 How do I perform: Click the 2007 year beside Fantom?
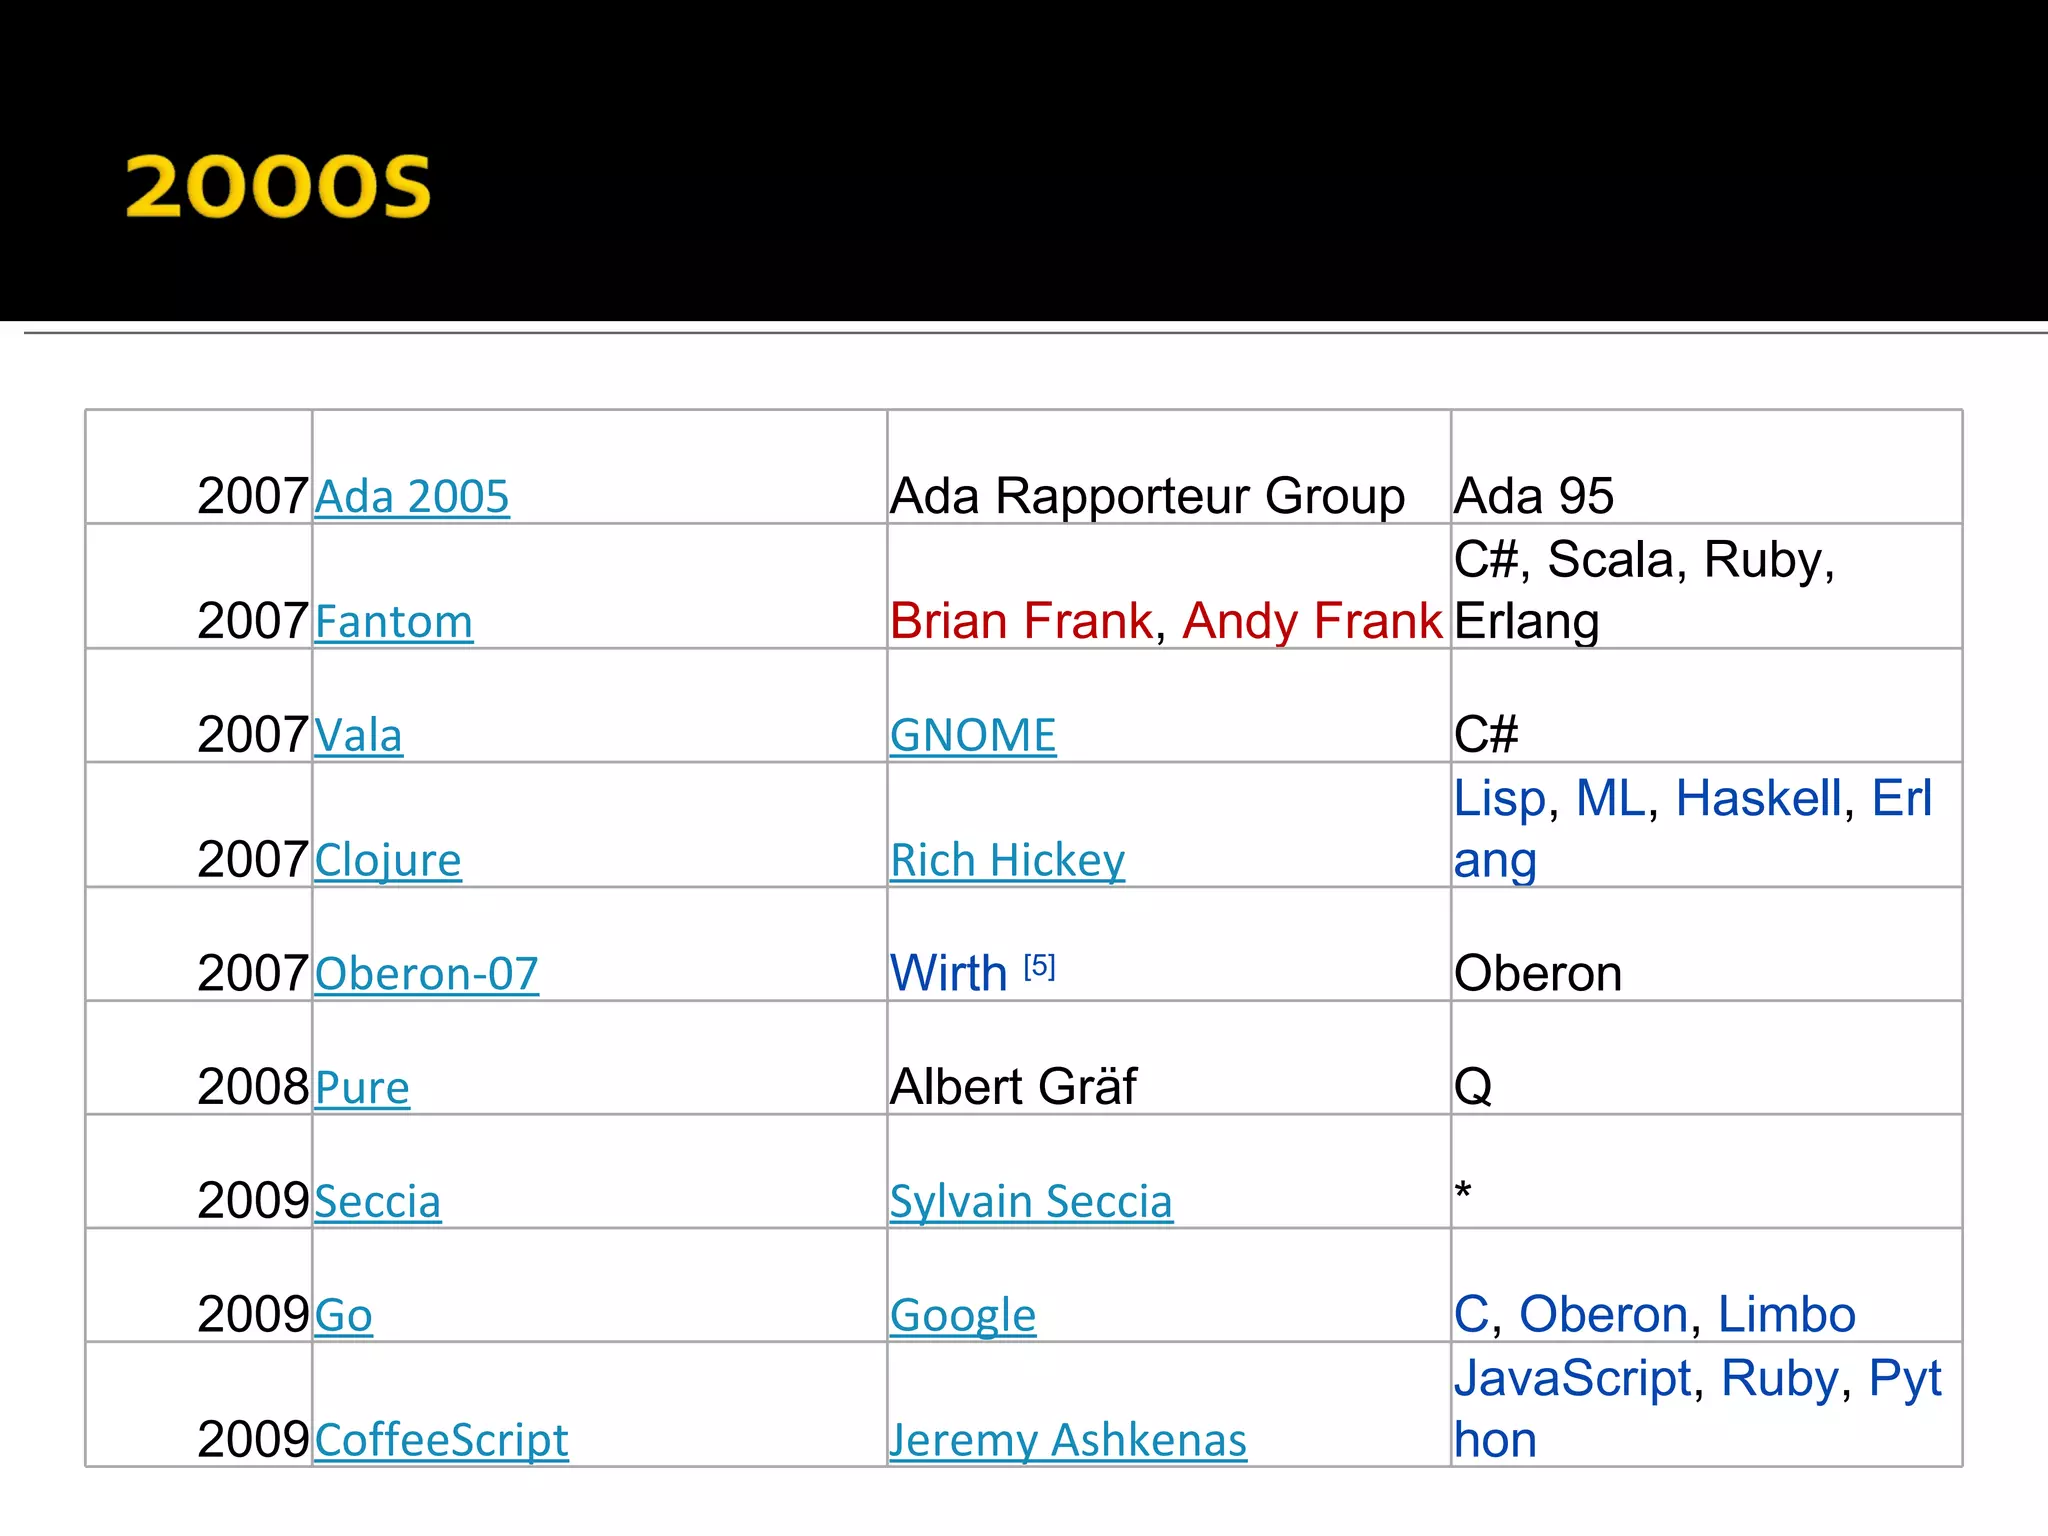point(253,621)
